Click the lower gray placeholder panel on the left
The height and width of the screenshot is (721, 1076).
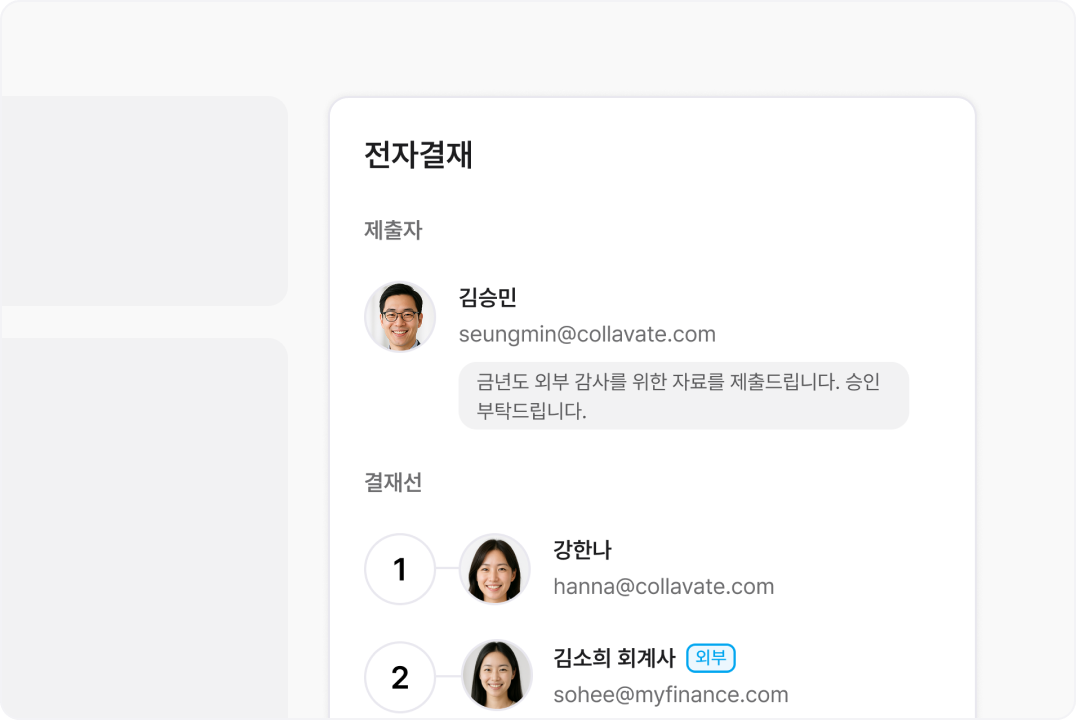coord(144,528)
